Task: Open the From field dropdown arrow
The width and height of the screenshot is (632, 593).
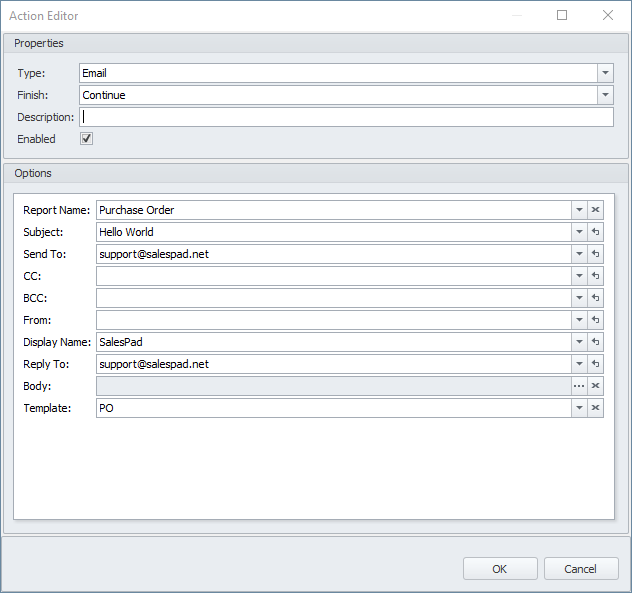Action: coord(579,320)
